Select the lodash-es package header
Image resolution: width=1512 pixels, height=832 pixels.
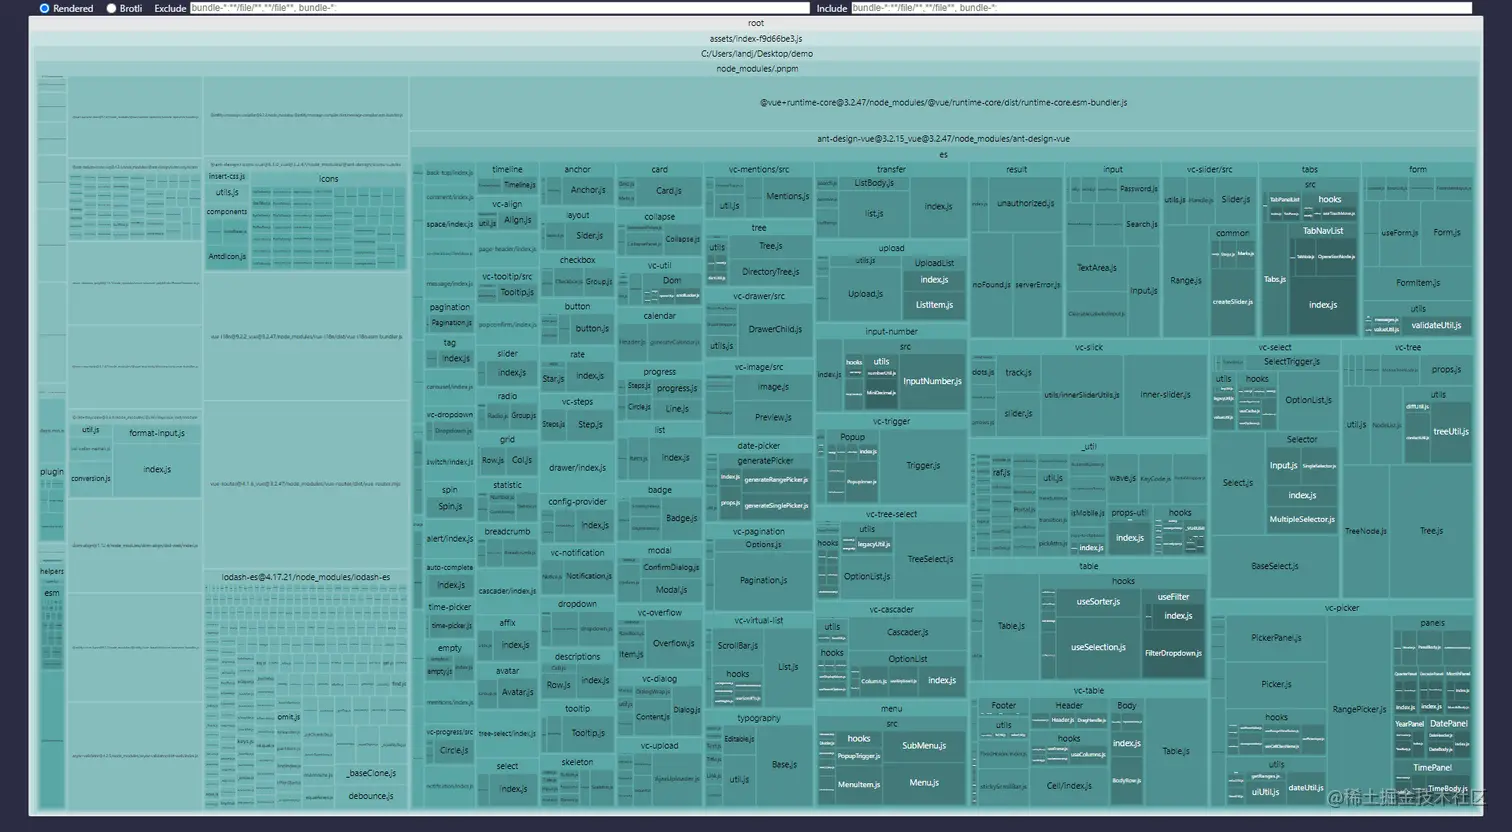click(x=306, y=577)
